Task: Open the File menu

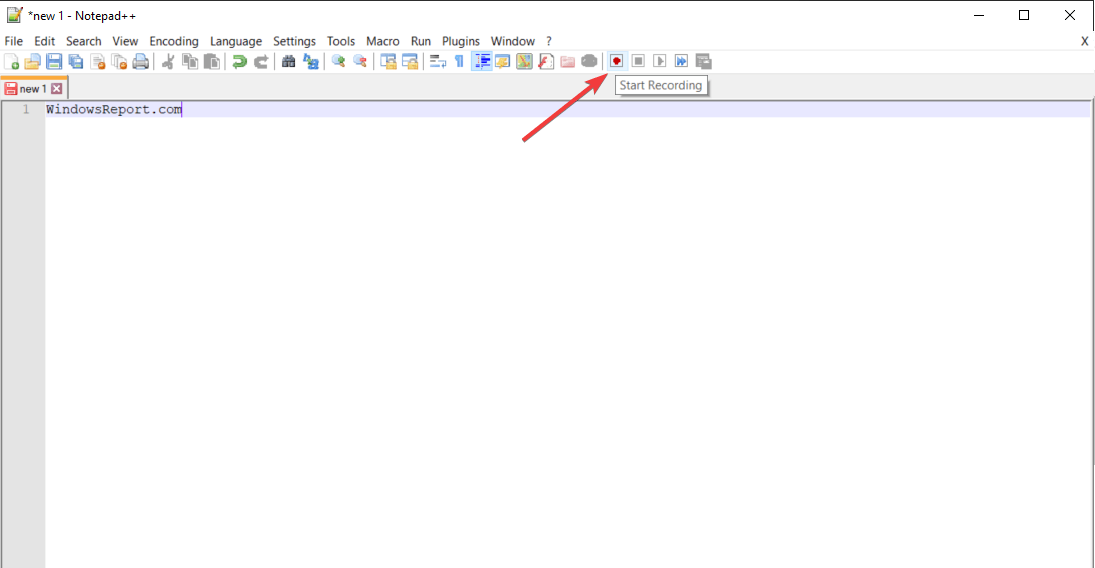Action: [13, 41]
